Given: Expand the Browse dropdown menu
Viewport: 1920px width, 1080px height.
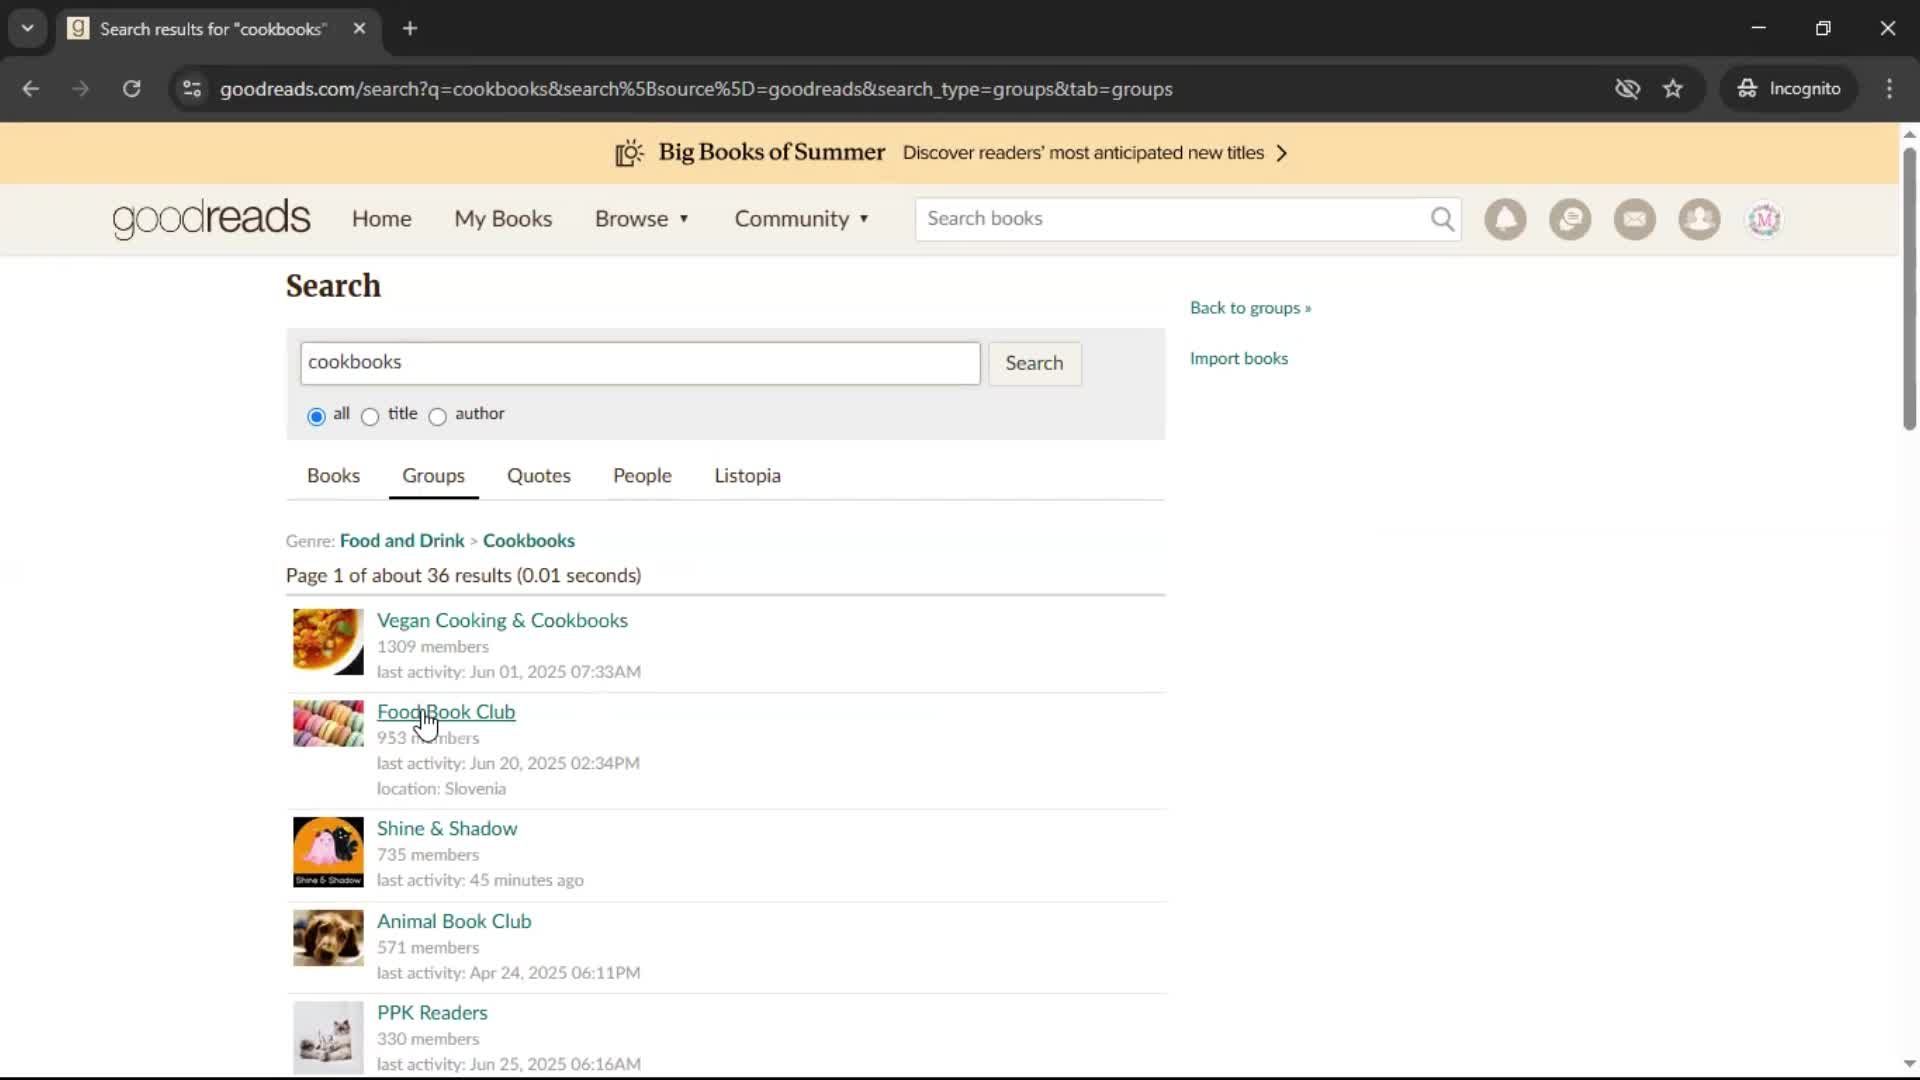Looking at the screenshot, I should [642, 219].
